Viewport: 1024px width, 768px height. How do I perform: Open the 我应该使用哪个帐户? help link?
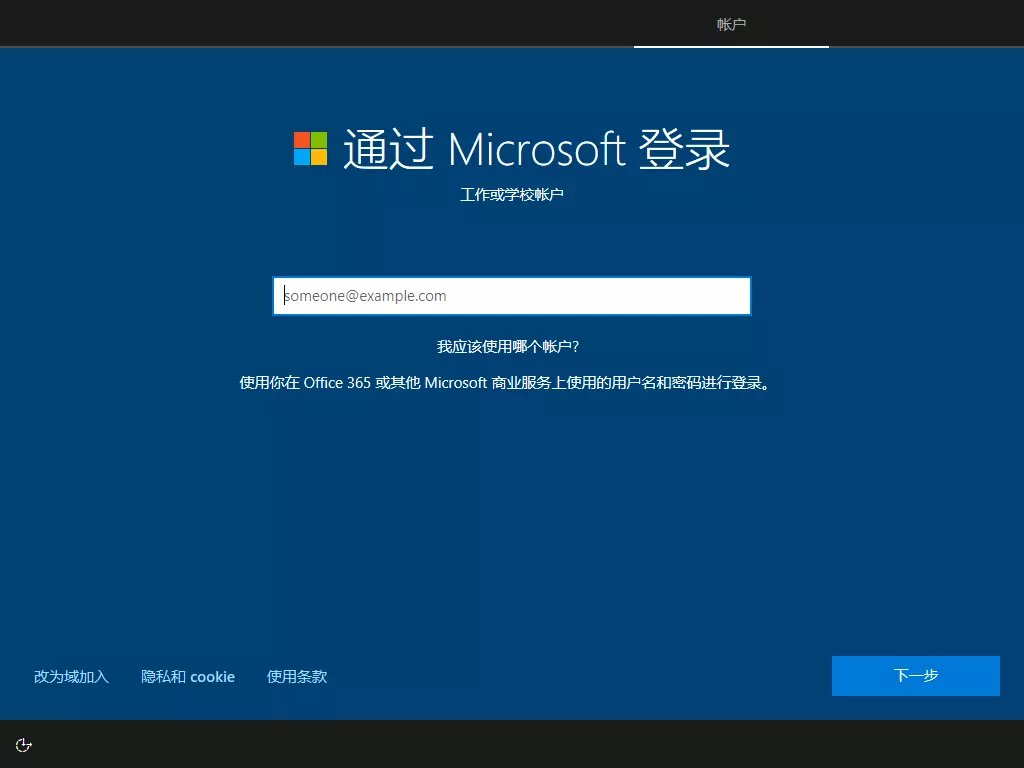click(x=507, y=346)
